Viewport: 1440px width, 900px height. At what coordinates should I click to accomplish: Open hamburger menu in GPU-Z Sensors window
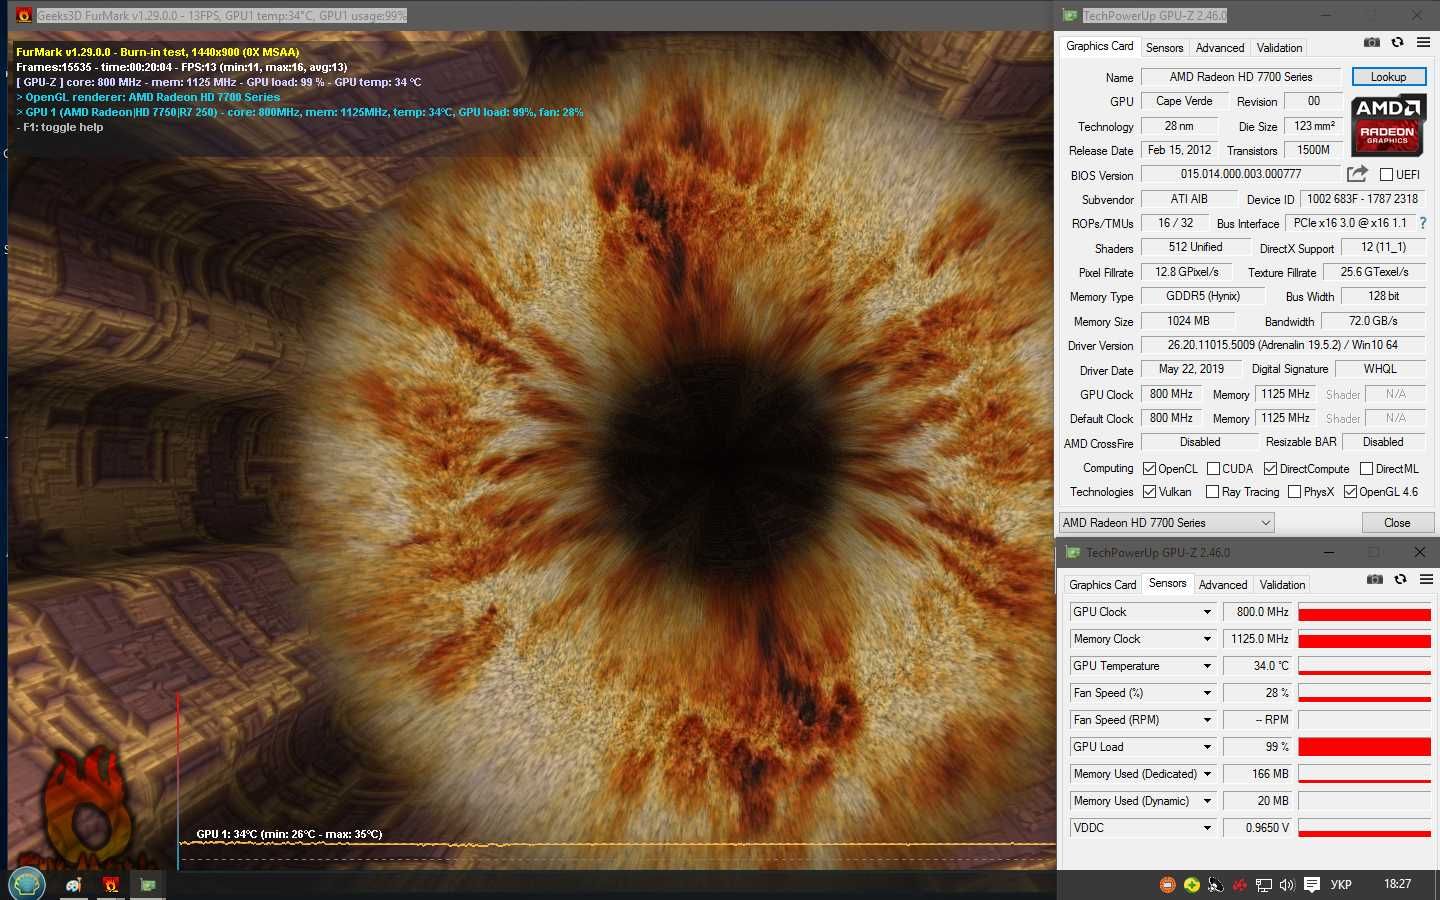(1426, 579)
